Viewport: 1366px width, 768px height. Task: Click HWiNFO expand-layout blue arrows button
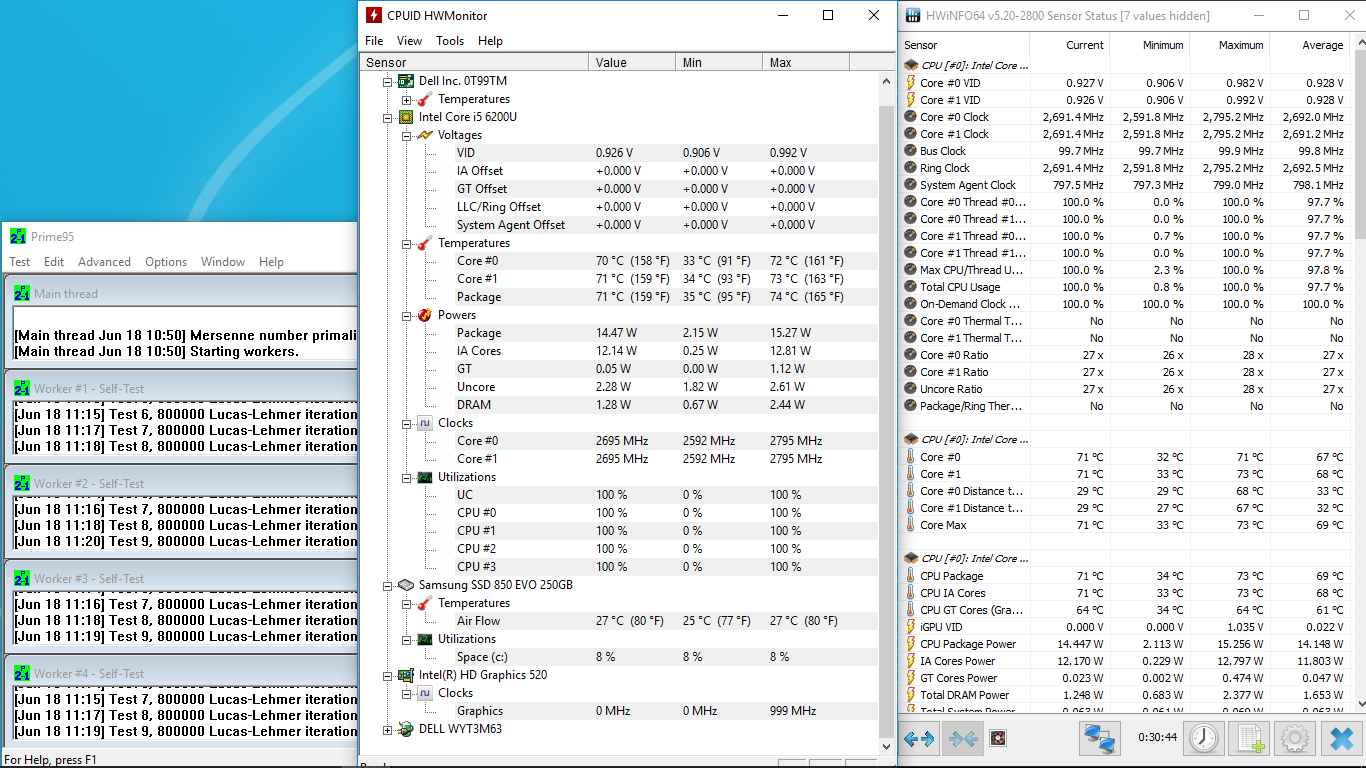pyautogui.click(x=919, y=739)
